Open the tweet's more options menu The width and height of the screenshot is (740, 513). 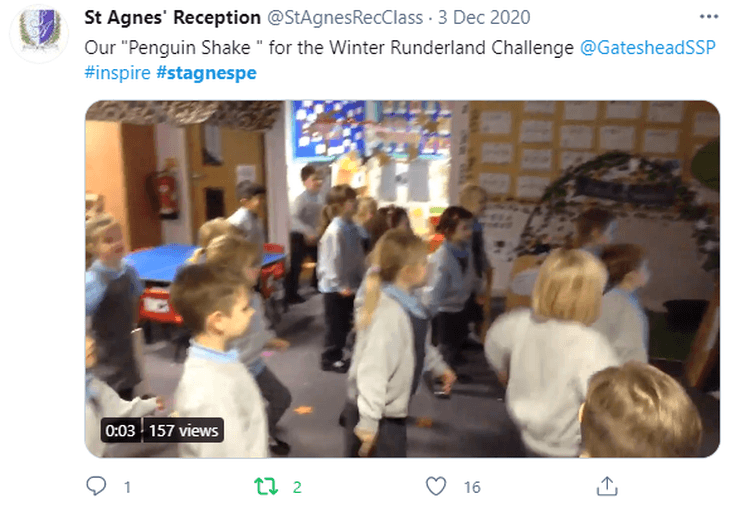pos(708,17)
